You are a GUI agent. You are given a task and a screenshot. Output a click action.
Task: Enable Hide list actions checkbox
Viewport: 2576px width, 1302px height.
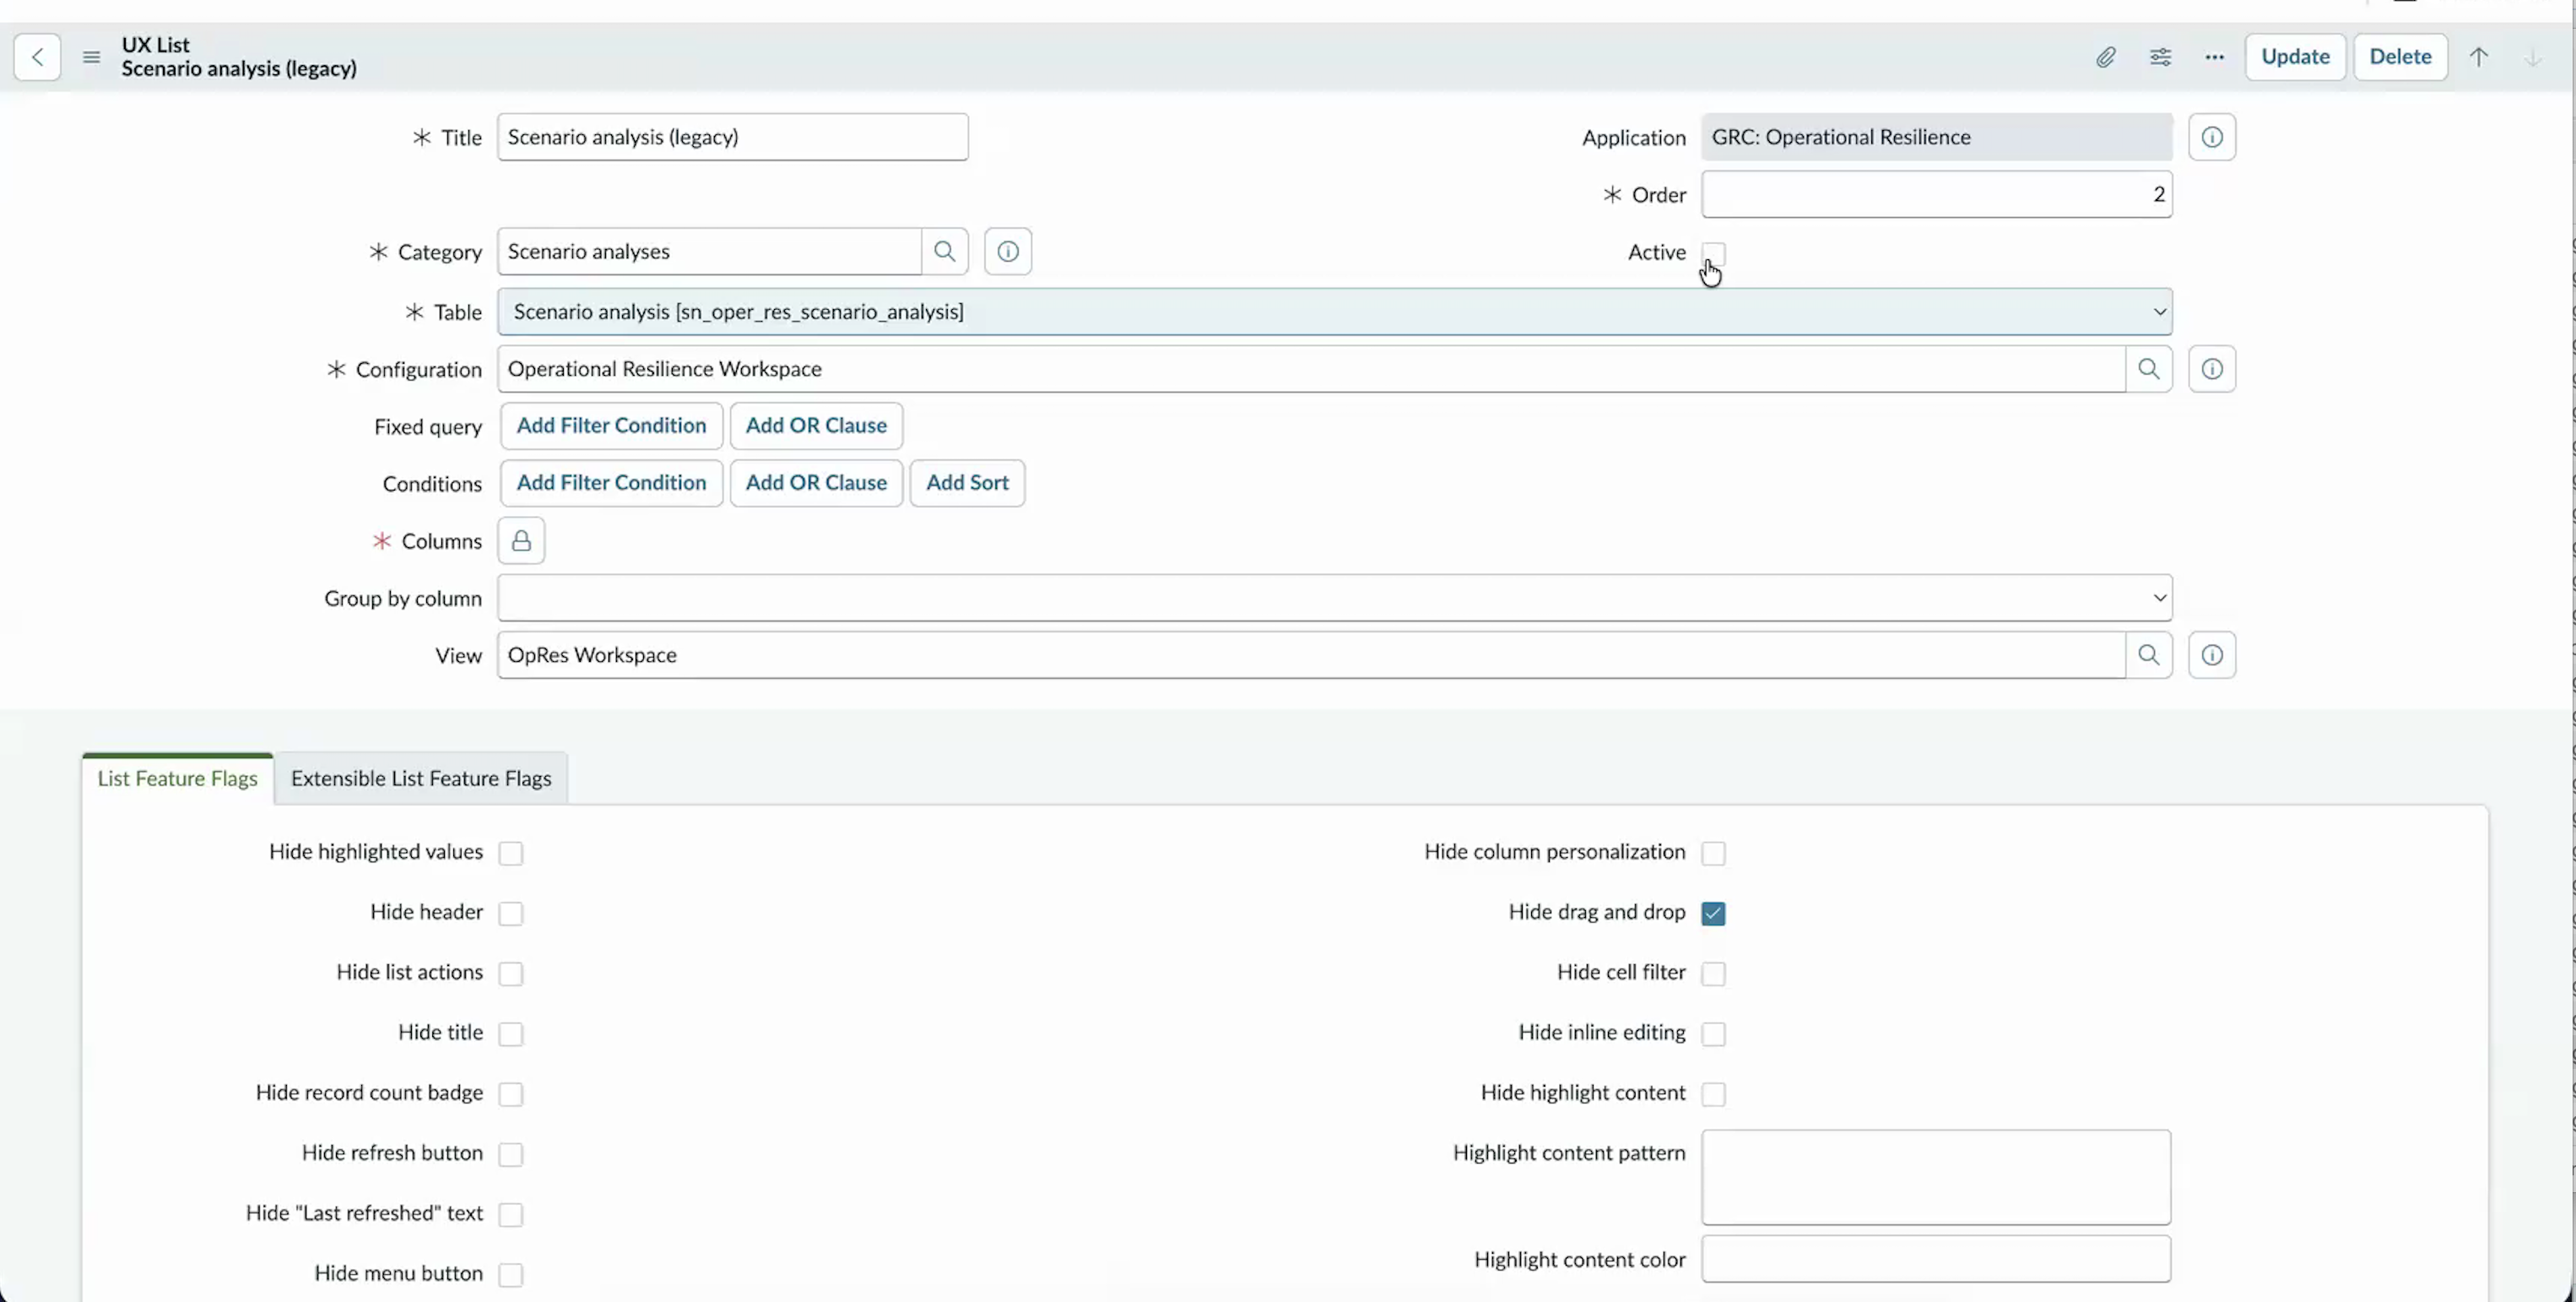[x=511, y=973]
